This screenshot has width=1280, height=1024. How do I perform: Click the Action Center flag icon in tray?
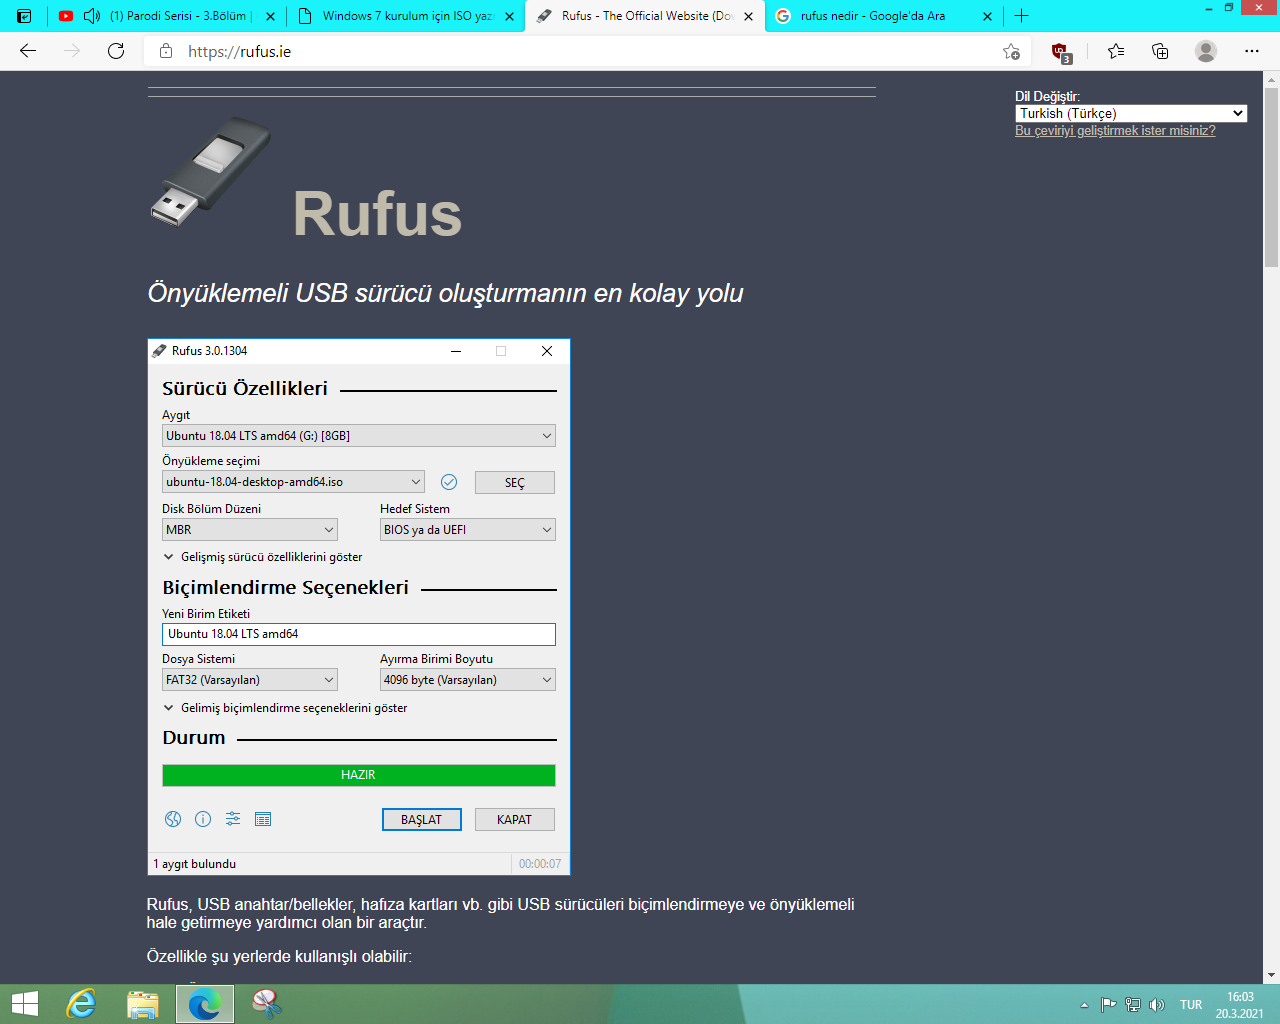click(1108, 1005)
